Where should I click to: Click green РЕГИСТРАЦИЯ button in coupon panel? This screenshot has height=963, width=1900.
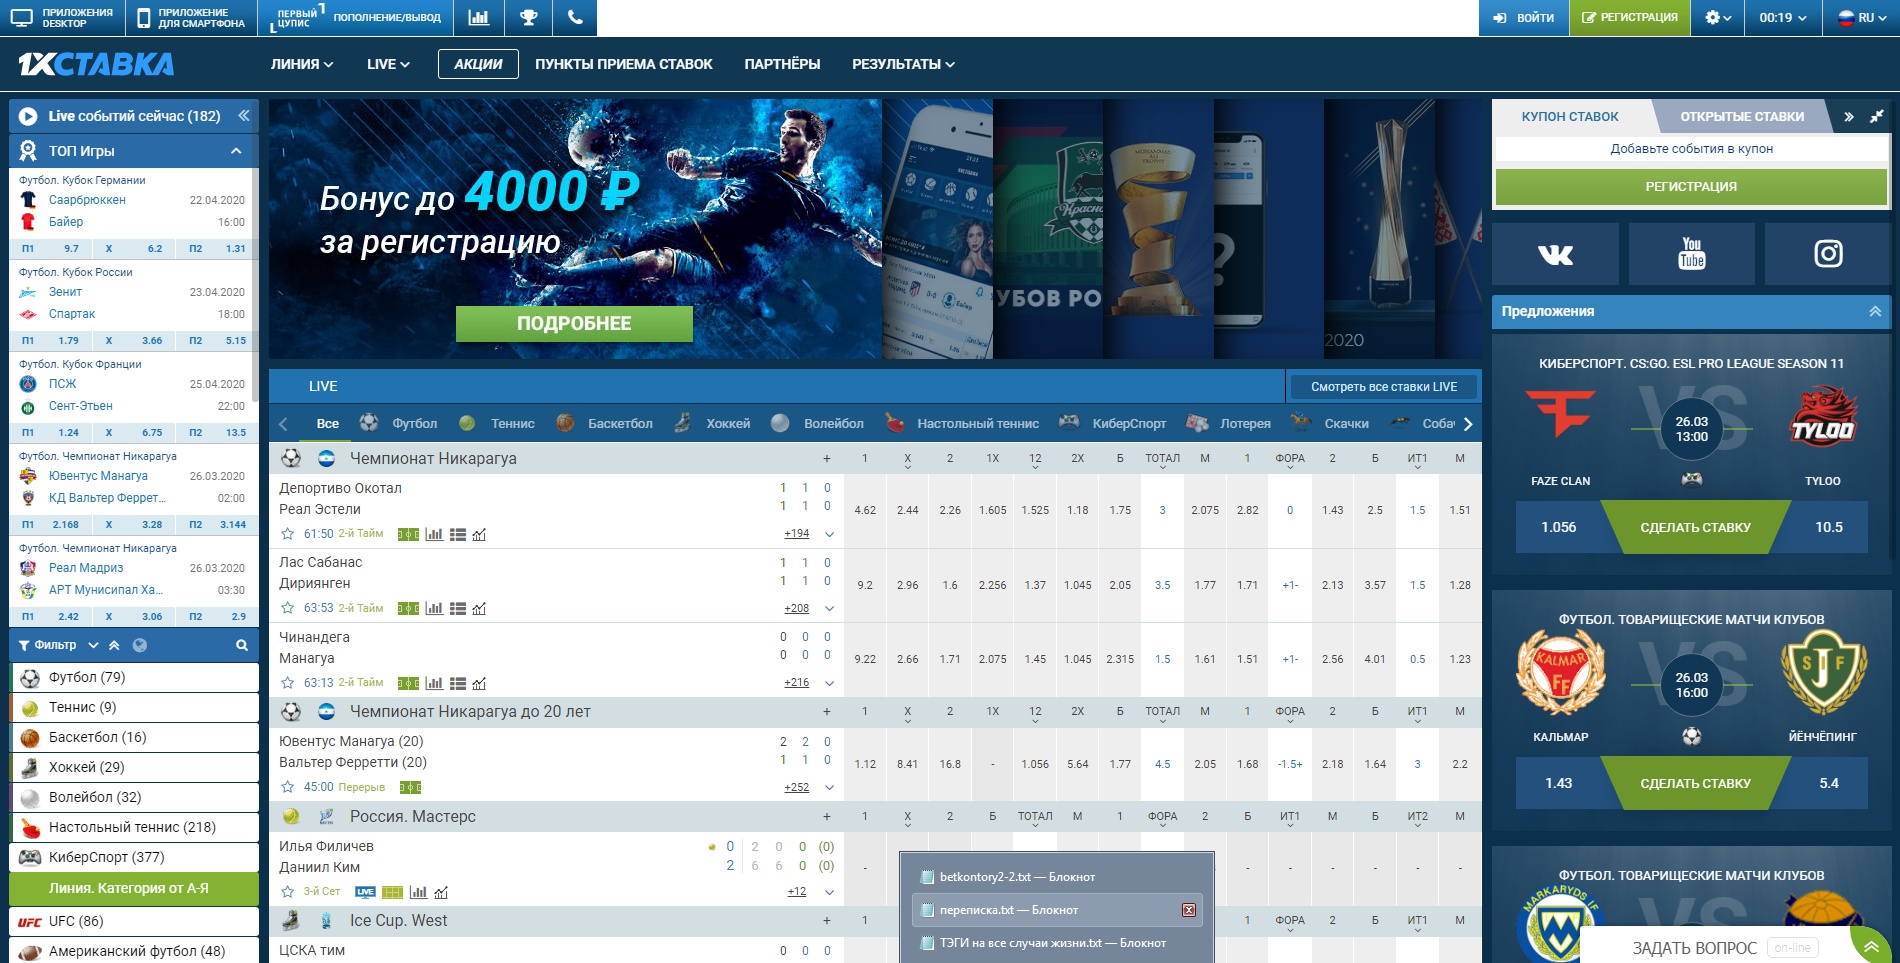(1691, 187)
